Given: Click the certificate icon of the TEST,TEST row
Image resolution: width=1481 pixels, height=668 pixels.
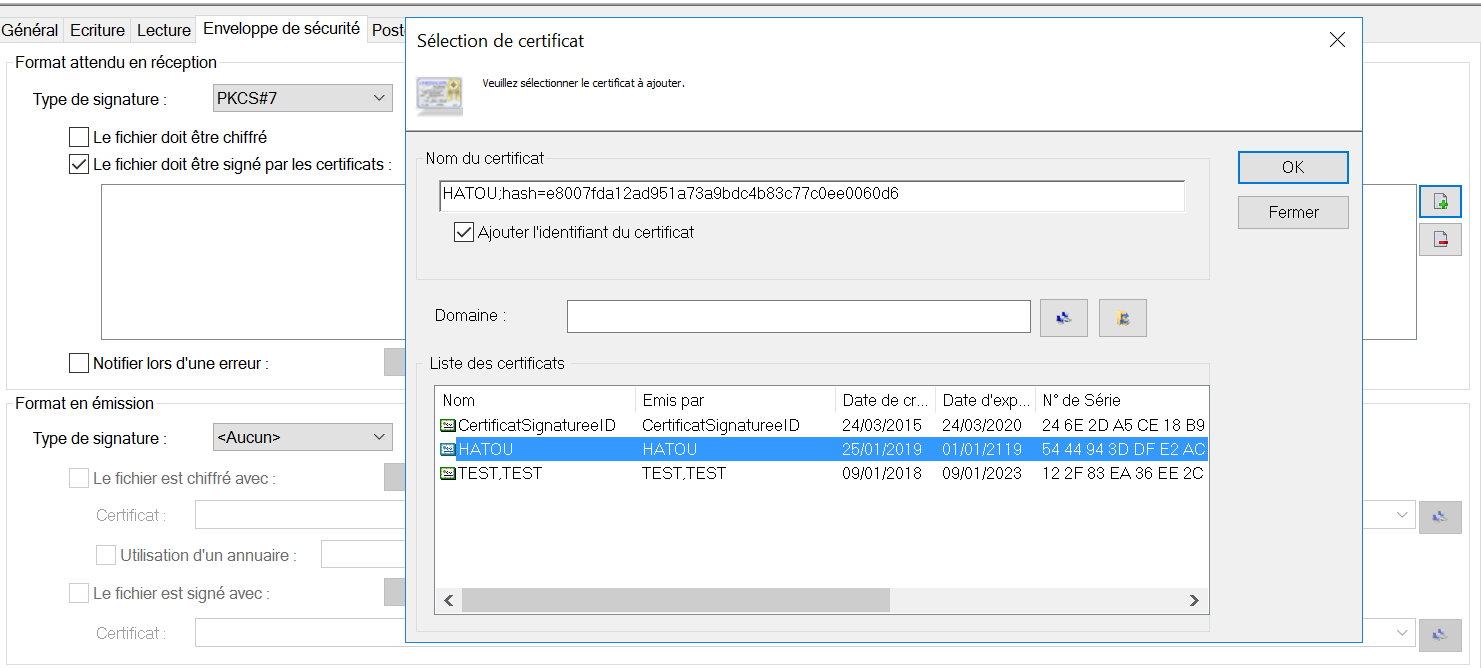Looking at the screenshot, I should [447, 474].
